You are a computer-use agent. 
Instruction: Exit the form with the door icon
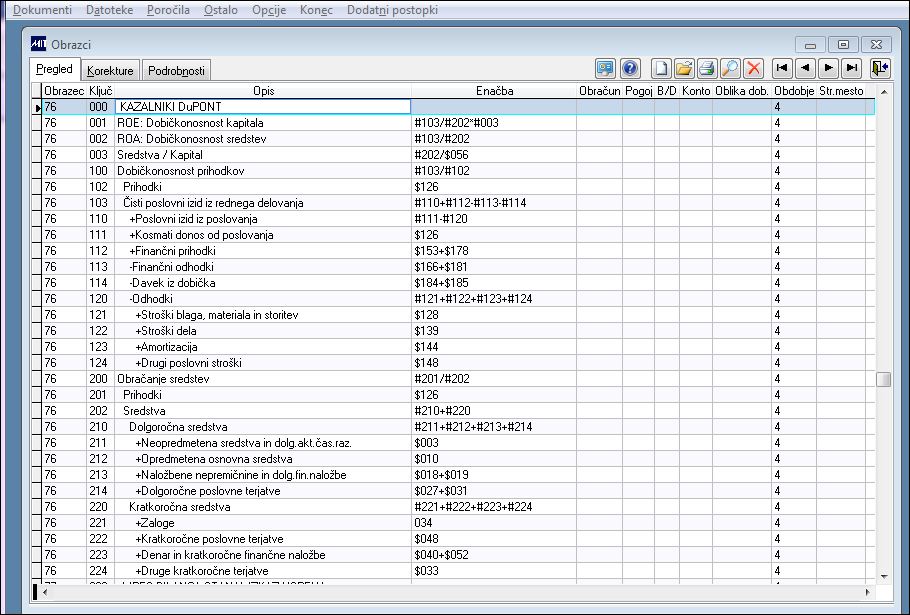tap(880, 68)
